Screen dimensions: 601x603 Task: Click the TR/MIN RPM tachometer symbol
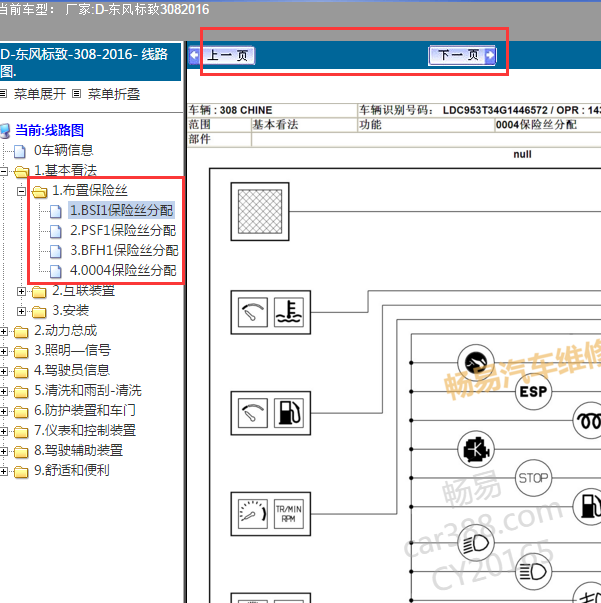tap(289, 514)
